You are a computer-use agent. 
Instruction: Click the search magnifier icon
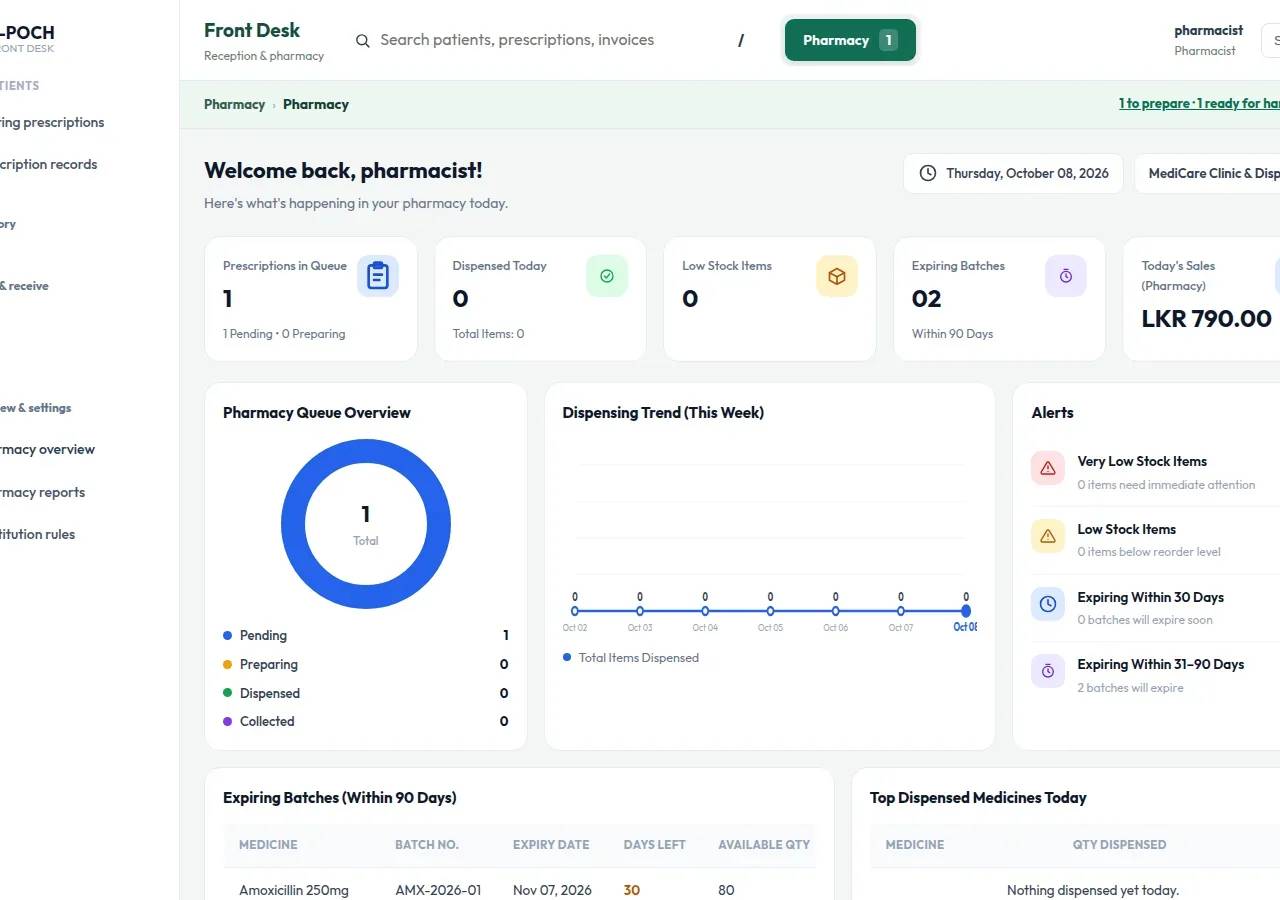(x=363, y=40)
